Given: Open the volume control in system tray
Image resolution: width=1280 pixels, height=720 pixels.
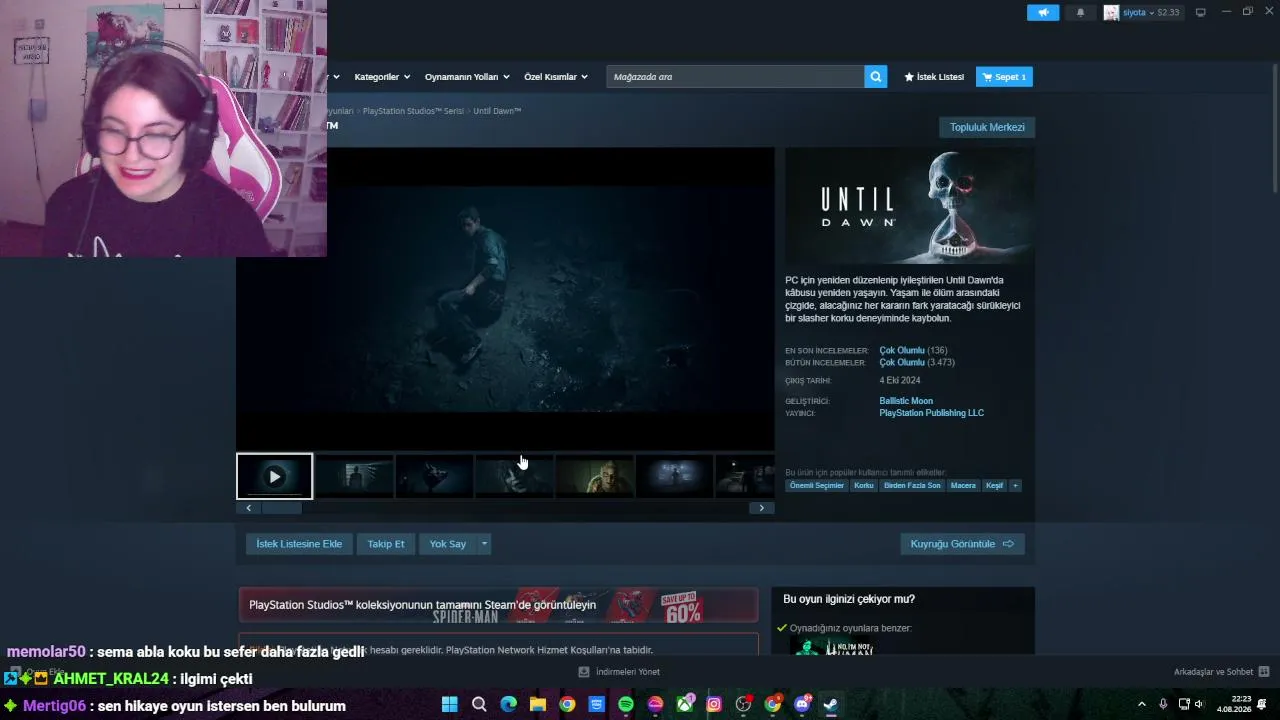Looking at the screenshot, I should (1199, 704).
